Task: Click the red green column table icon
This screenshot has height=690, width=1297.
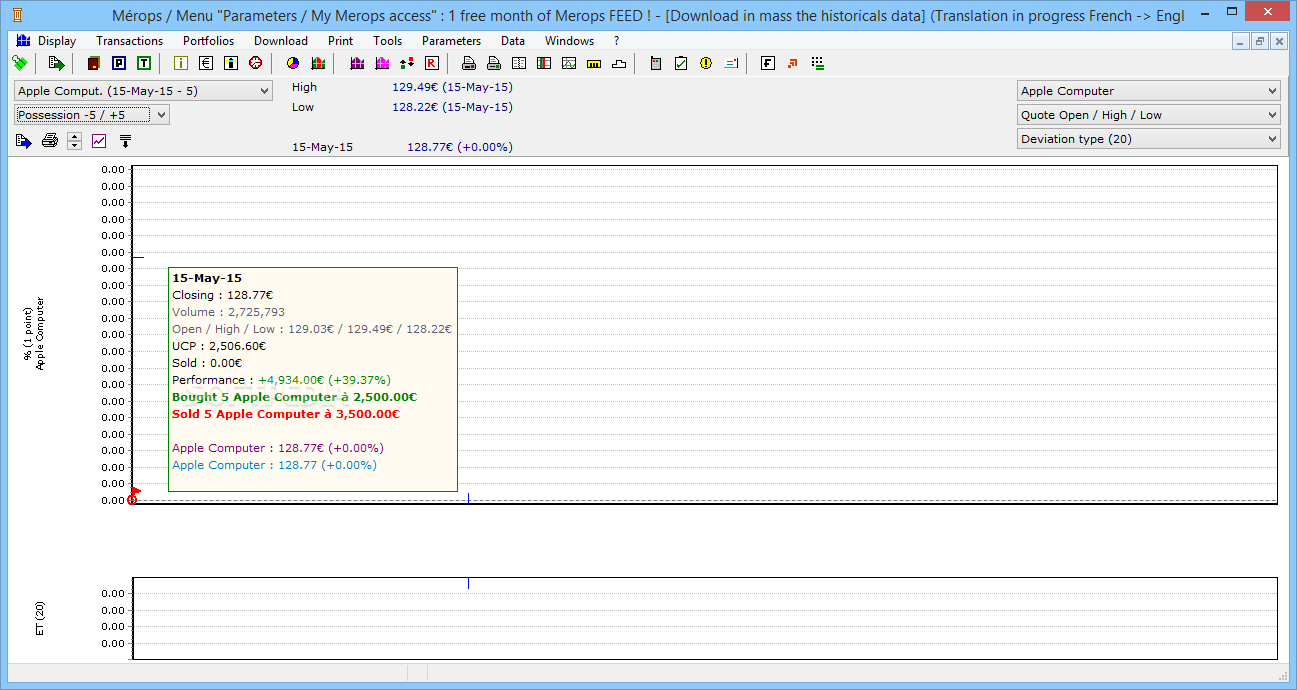Action: click(x=543, y=63)
